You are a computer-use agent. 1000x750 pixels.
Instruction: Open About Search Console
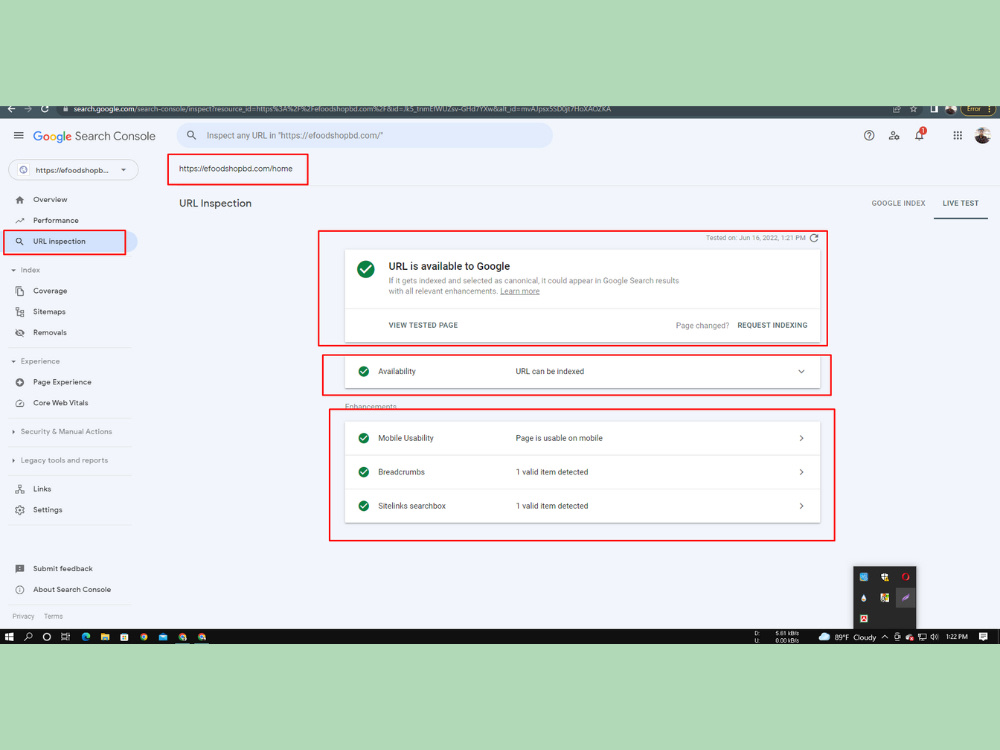click(x=70, y=590)
